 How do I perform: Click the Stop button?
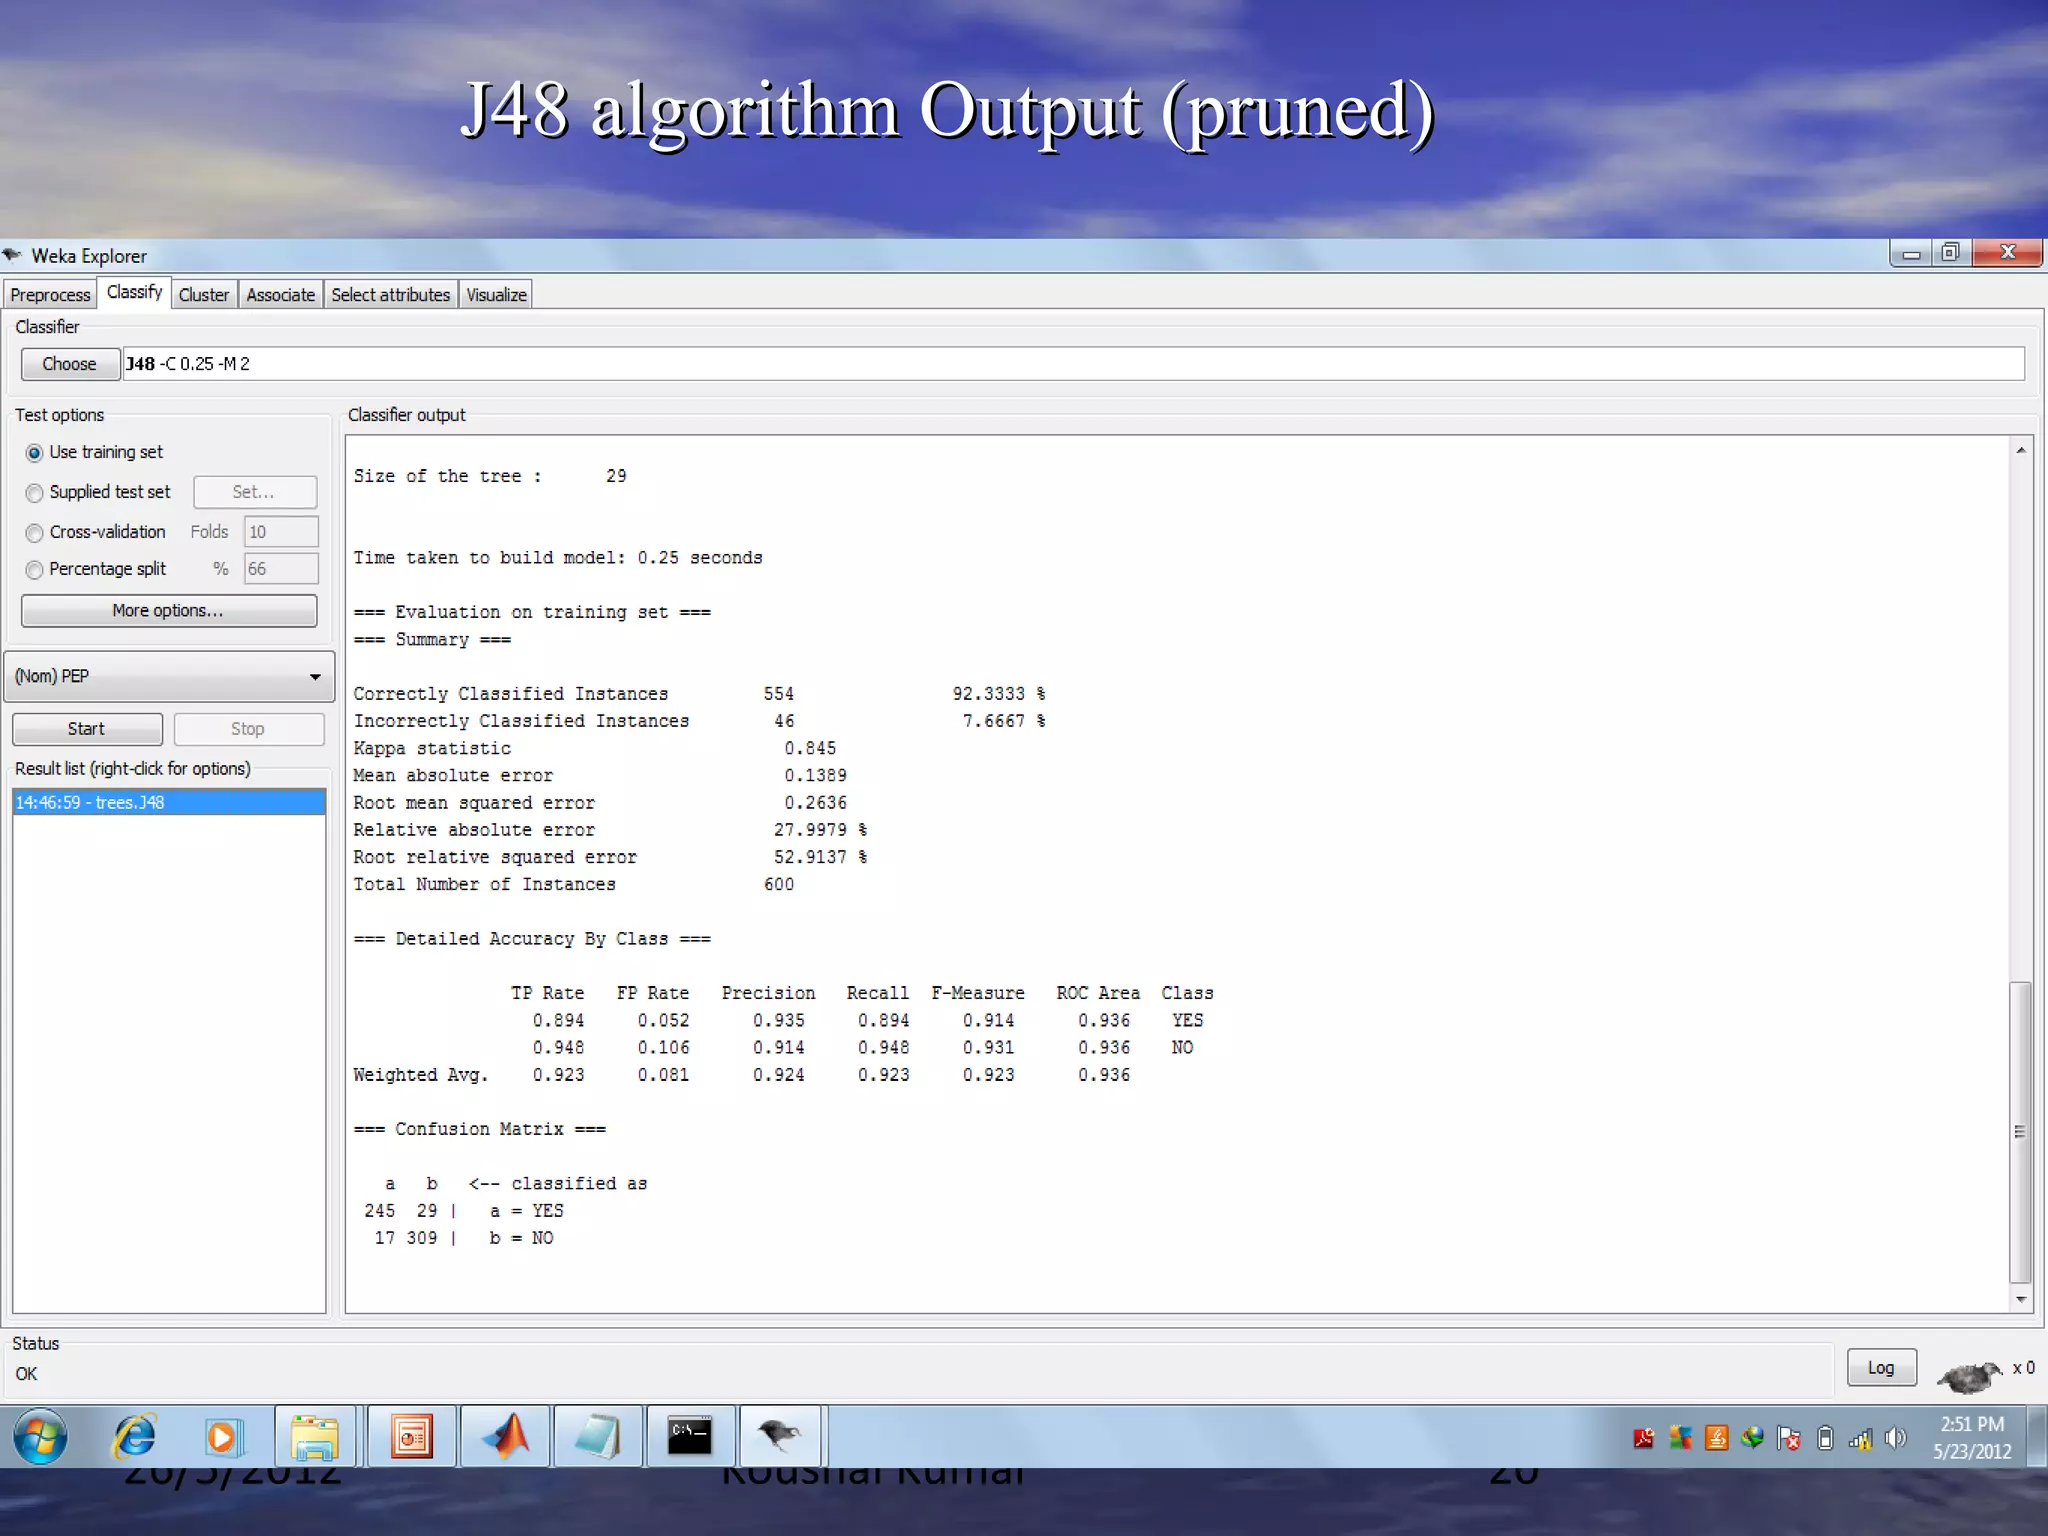click(248, 729)
